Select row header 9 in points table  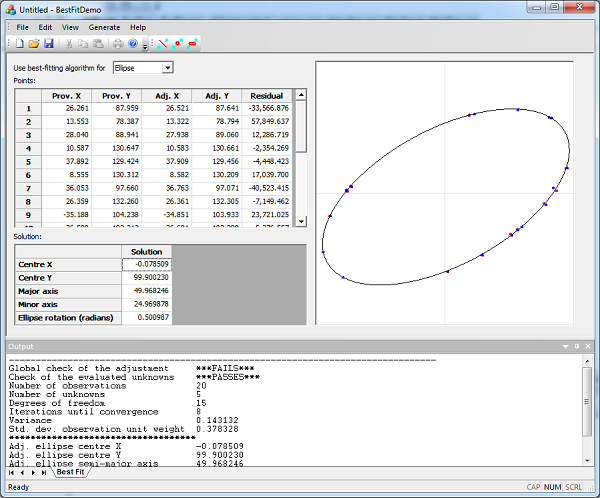28,215
